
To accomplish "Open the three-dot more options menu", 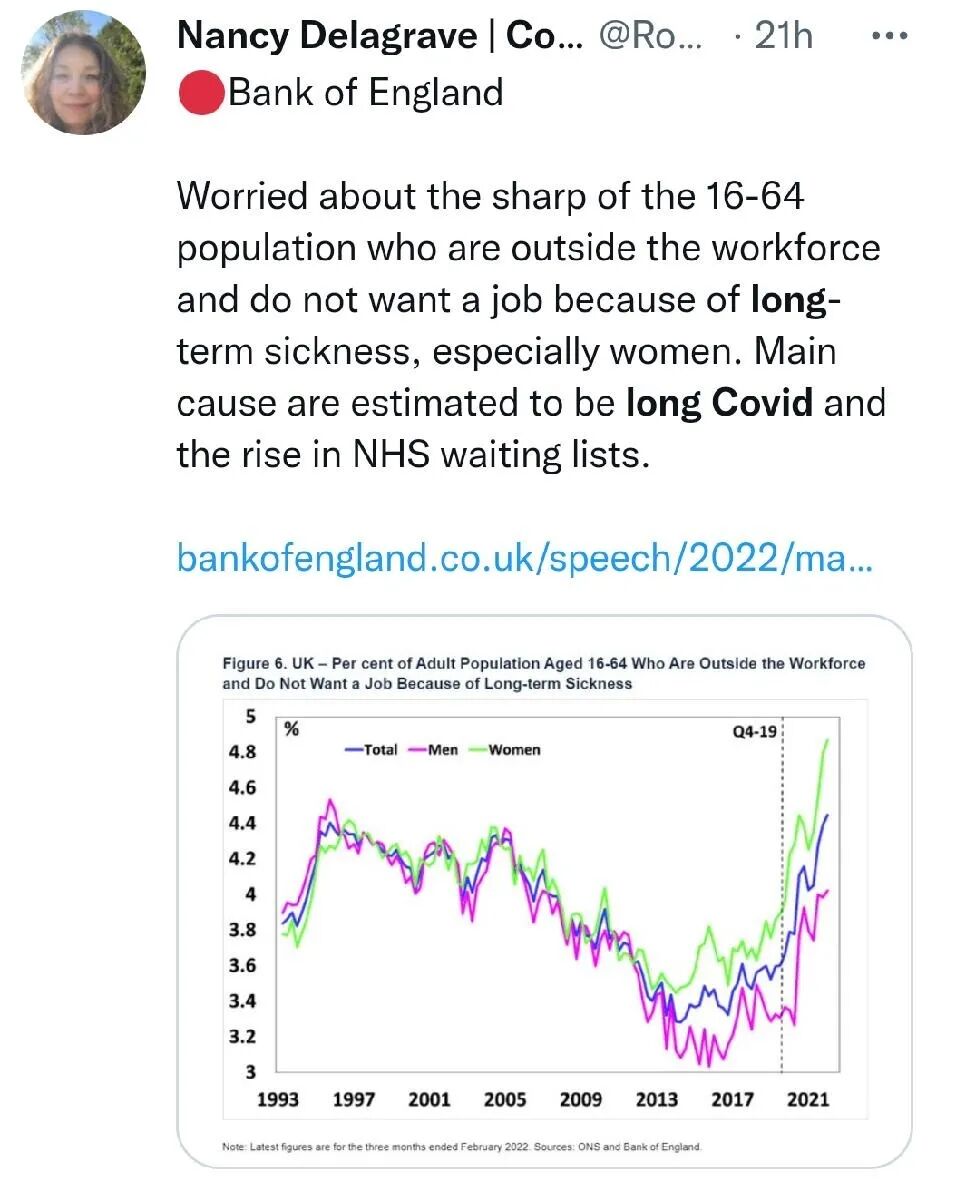I will click(890, 36).
